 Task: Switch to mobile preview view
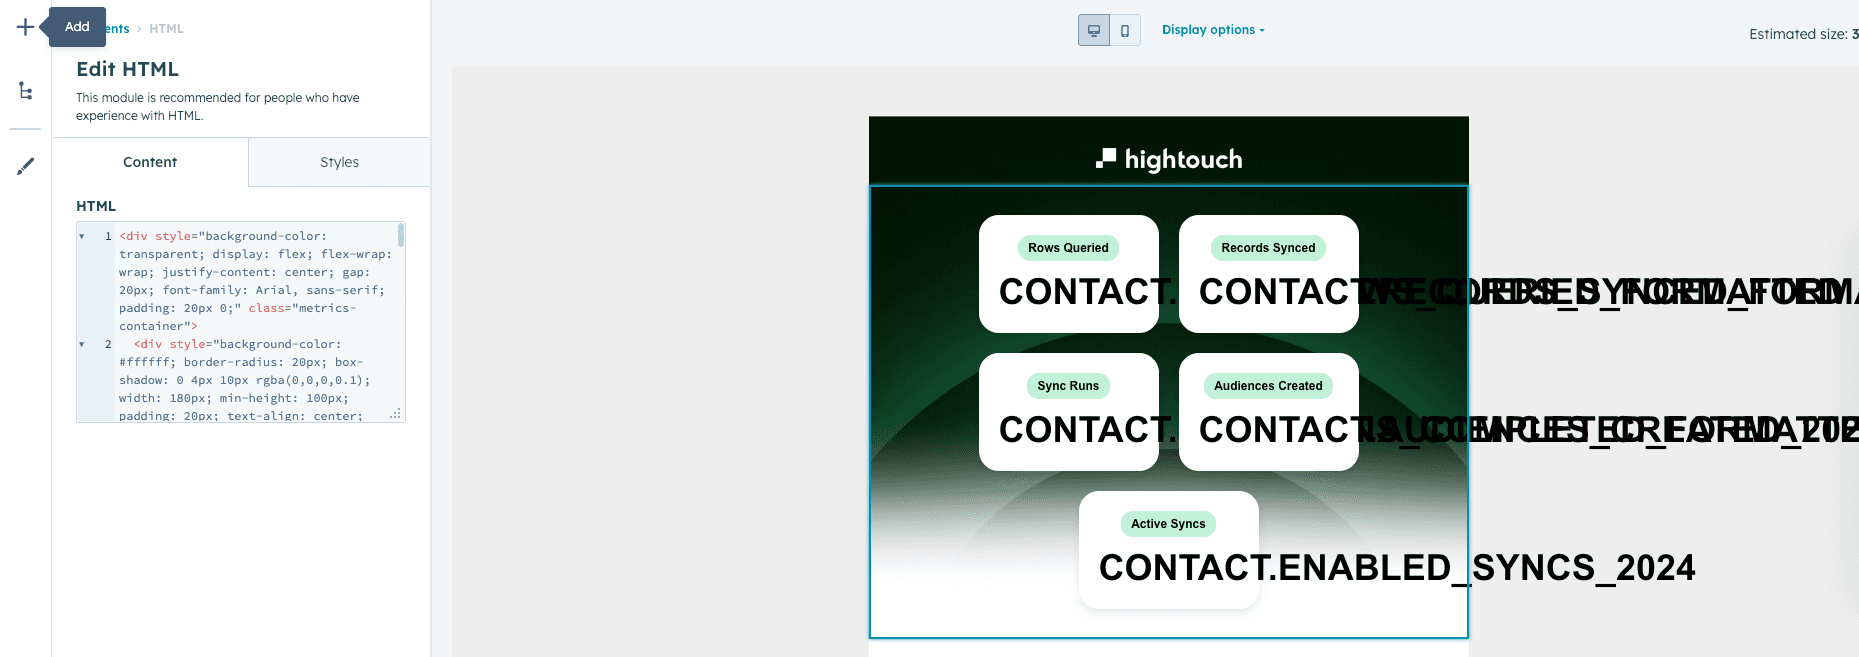(x=1125, y=30)
